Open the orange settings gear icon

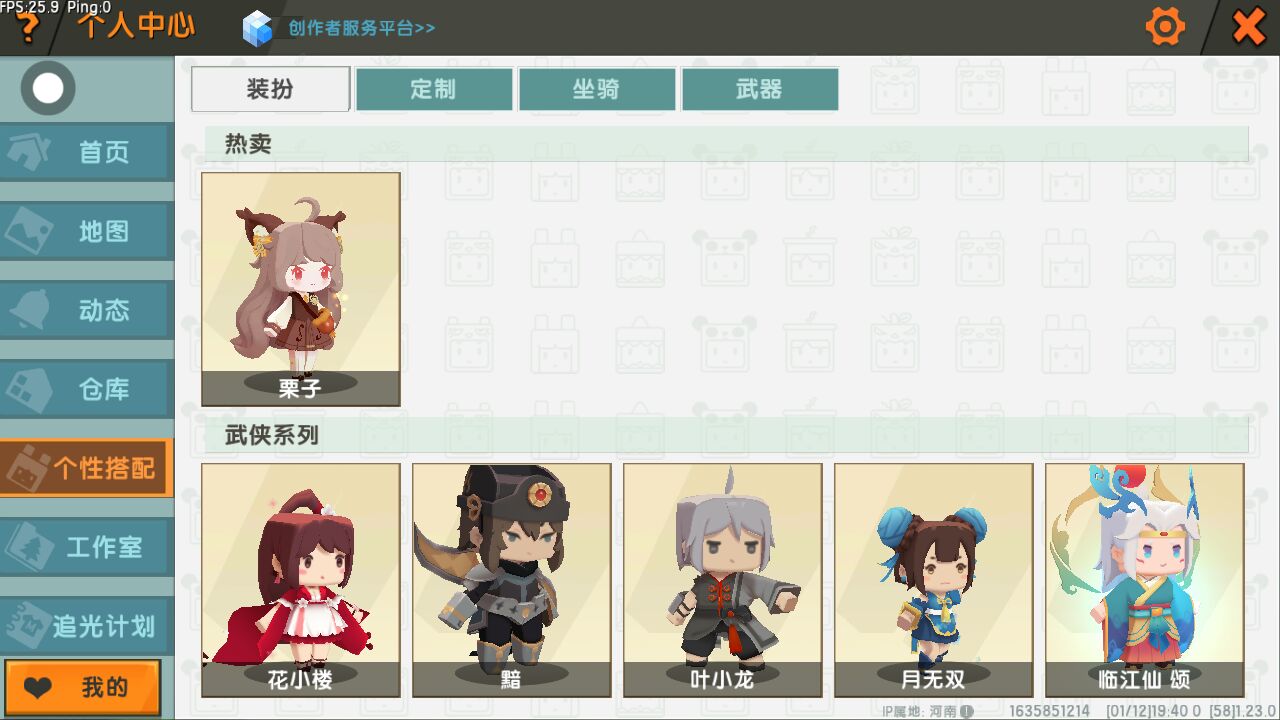coord(1165,26)
